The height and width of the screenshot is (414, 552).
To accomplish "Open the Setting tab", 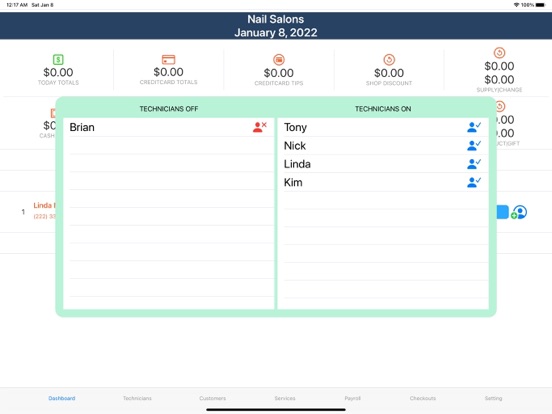I will point(493,398).
